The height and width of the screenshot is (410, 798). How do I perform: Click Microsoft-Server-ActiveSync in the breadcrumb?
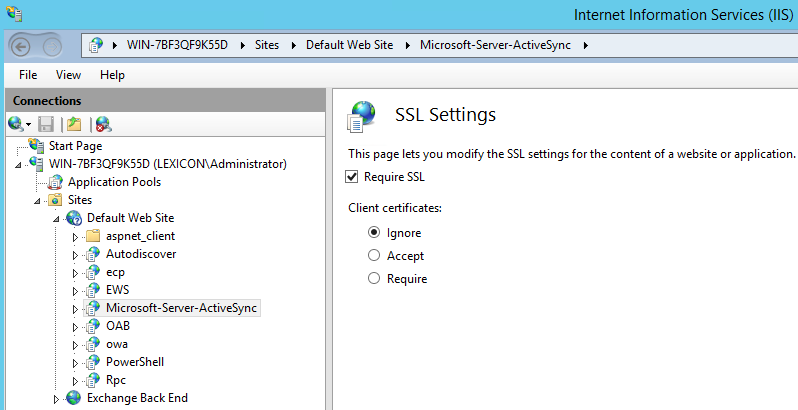(x=495, y=45)
